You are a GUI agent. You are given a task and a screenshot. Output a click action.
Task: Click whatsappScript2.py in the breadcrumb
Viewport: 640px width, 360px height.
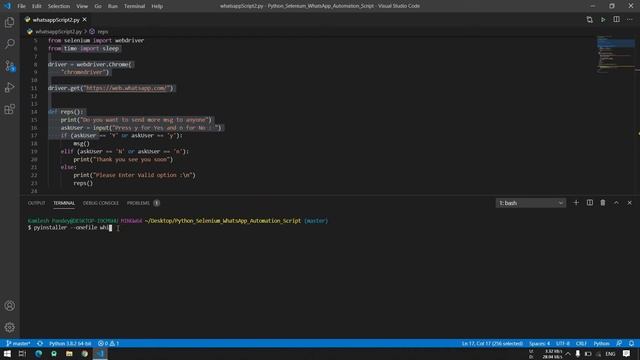tap(58, 31)
